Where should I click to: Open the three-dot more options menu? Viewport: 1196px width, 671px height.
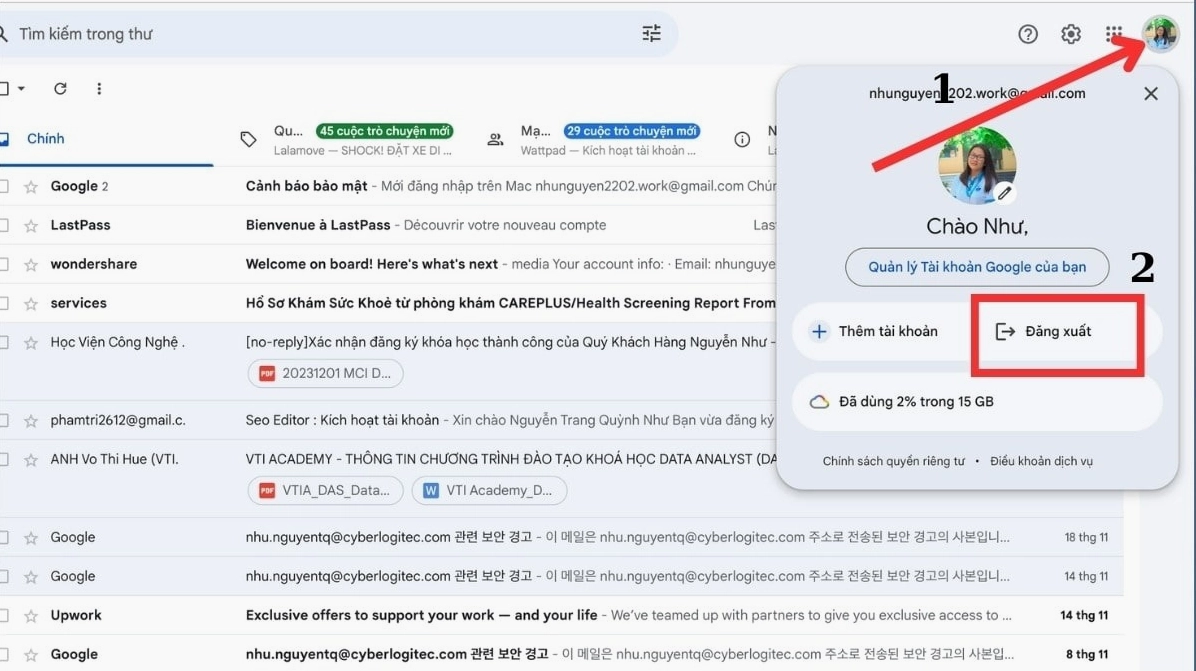(x=99, y=89)
